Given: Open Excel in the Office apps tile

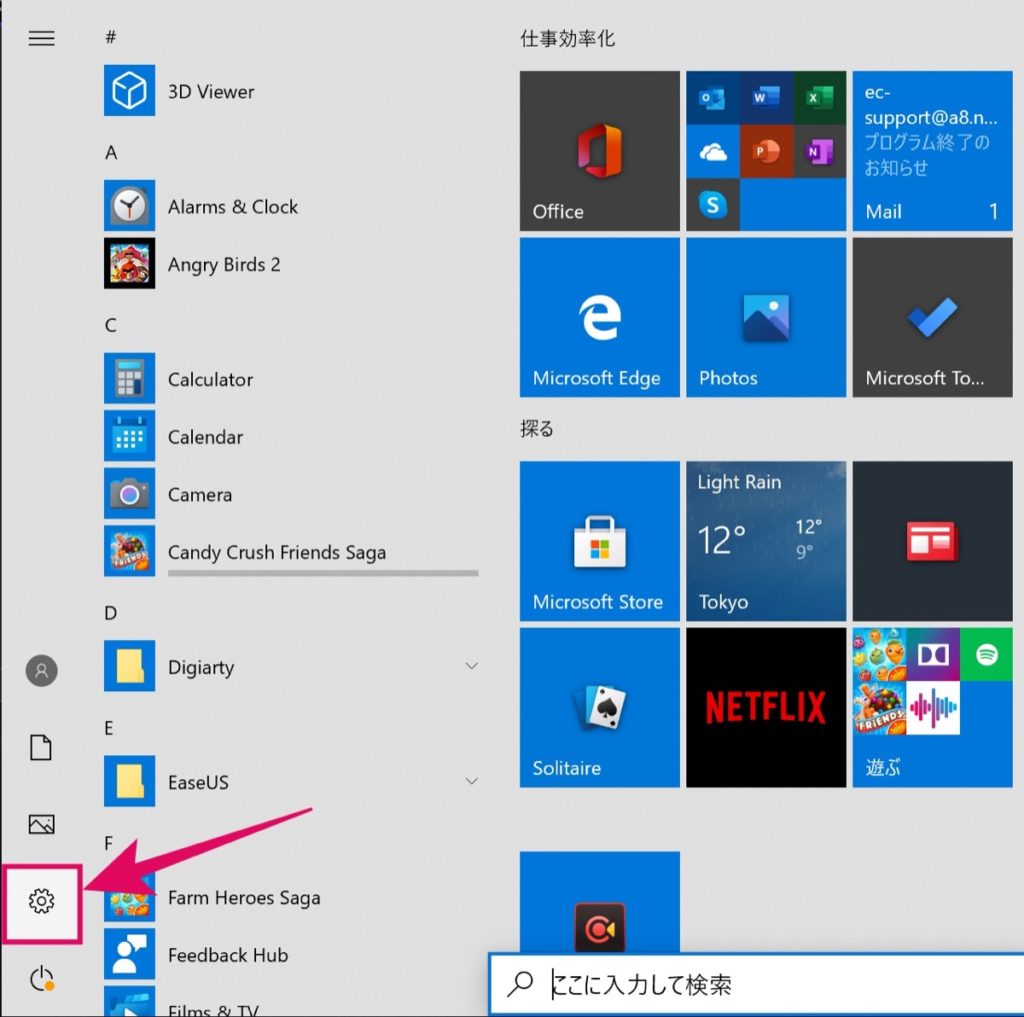Looking at the screenshot, I should click(x=820, y=97).
